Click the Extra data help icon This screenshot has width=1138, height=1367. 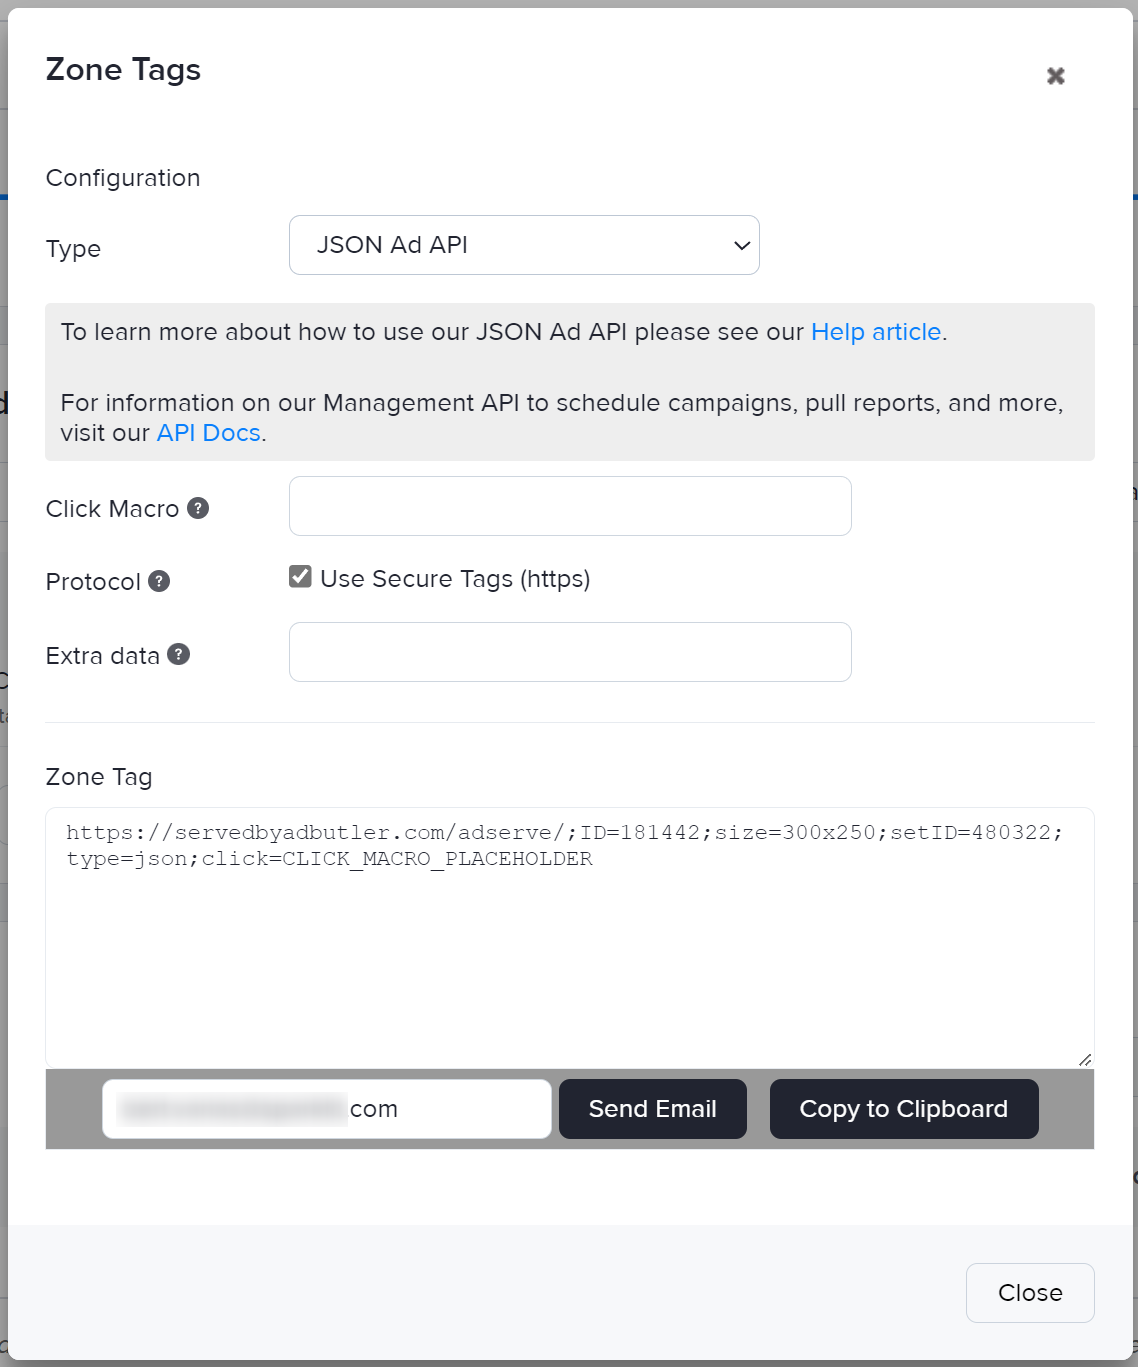178,655
